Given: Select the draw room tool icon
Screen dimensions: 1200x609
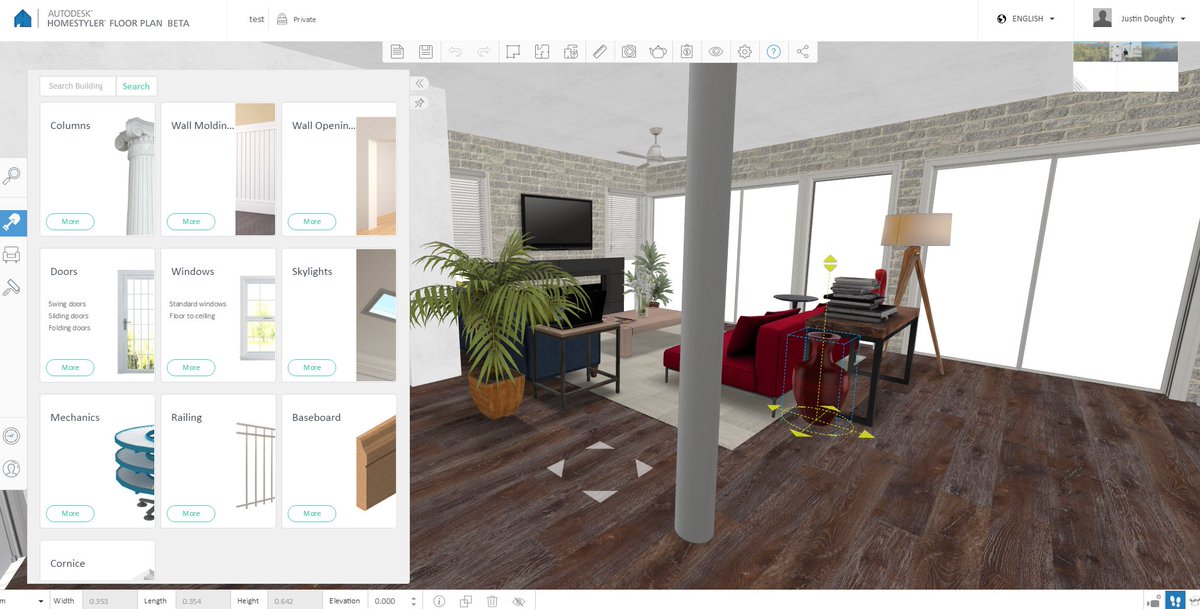Looking at the screenshot, I should point(513,51).
